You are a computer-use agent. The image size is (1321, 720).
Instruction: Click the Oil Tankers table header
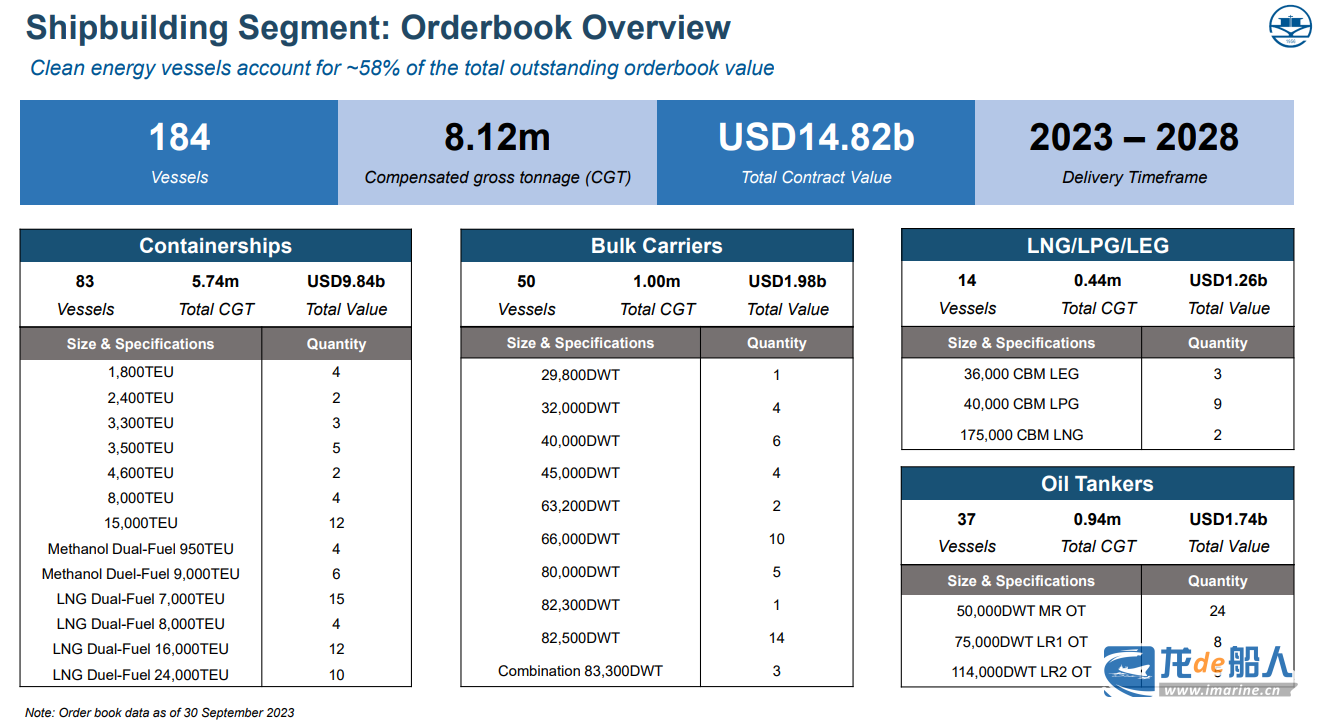pyautogui.click(x=1097, y=484)
